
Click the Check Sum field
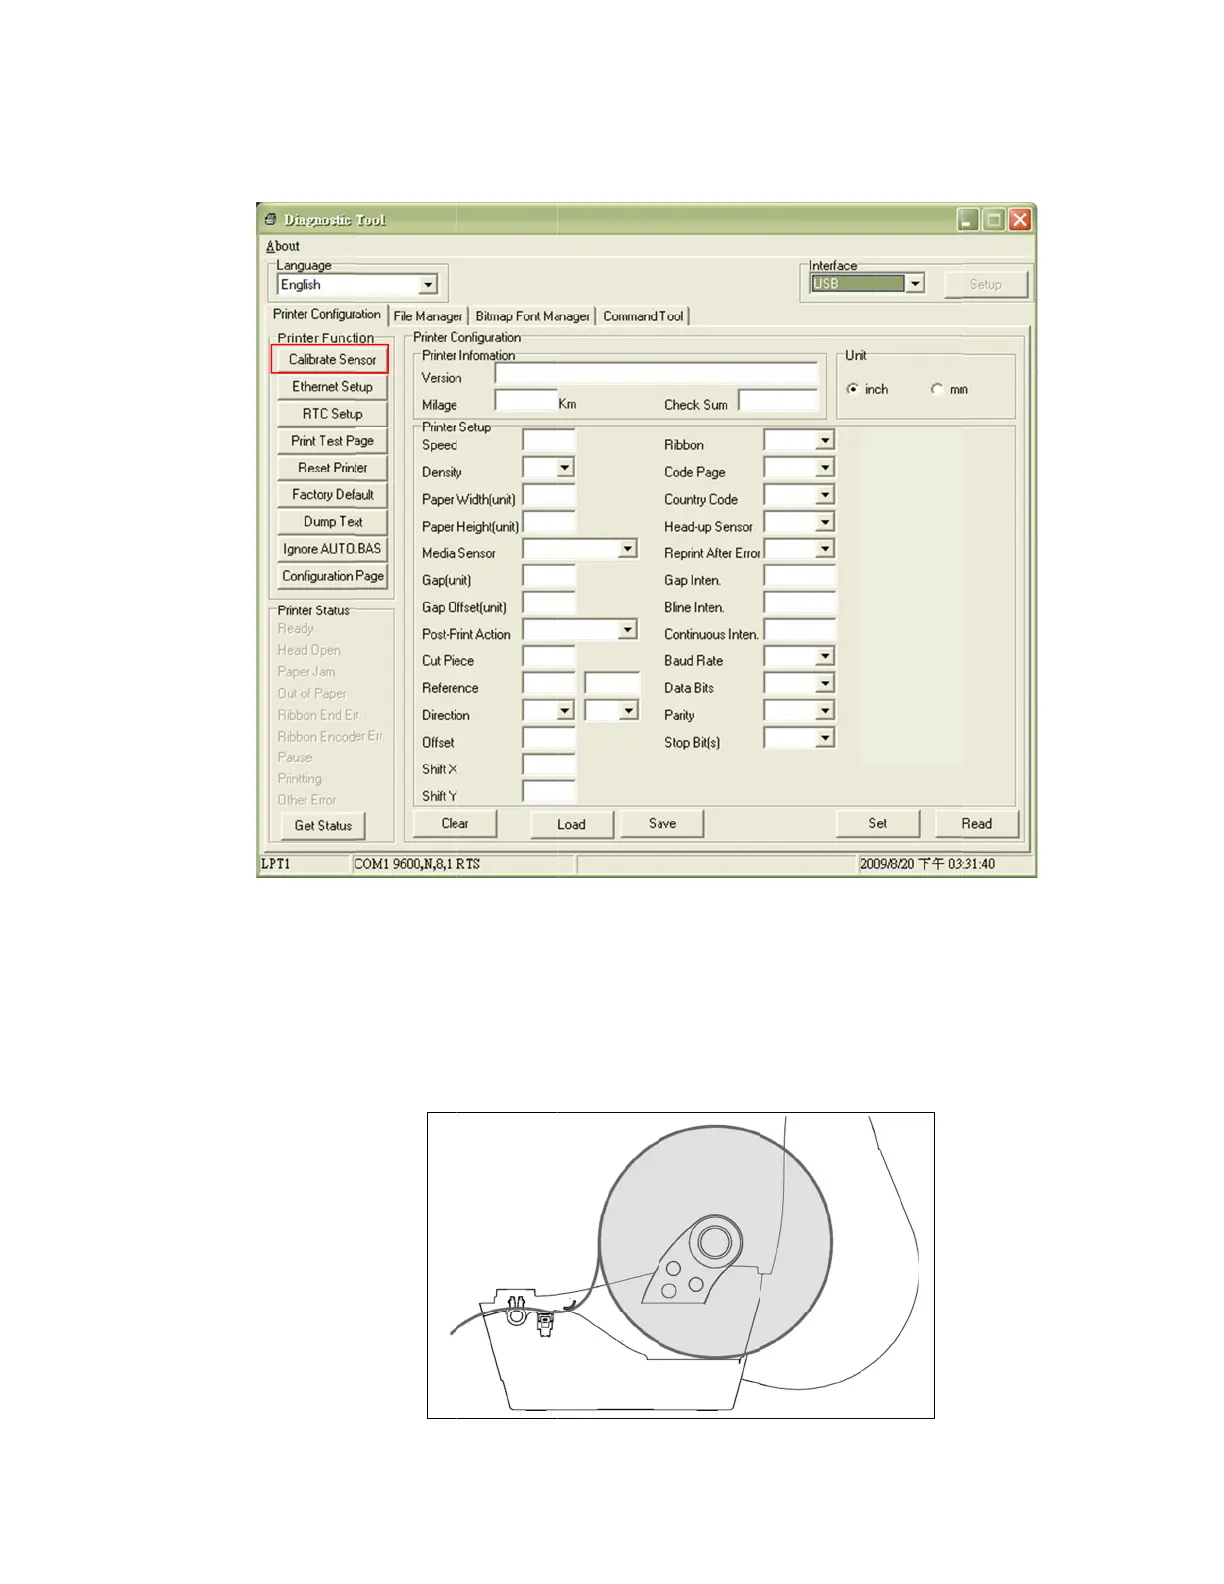coord(778,401)
